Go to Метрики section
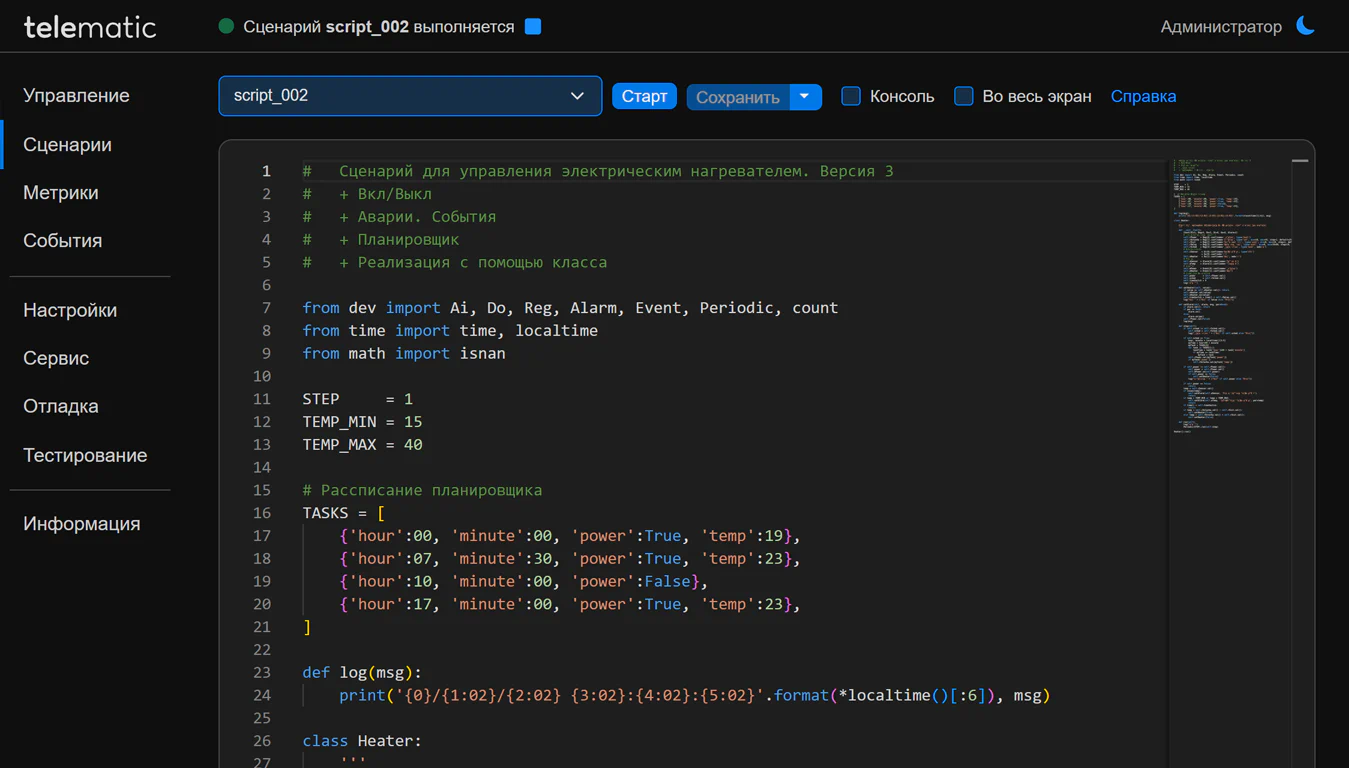This screenshot has height=768, width=1349. coord(61,193)
